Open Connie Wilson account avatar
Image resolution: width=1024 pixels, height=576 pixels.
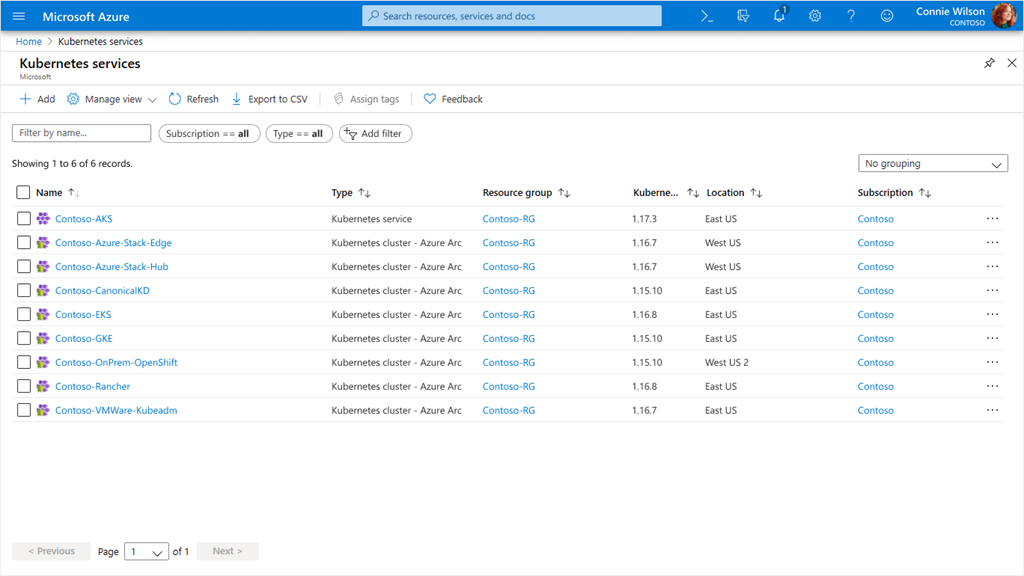click(x=1004, y=16)
